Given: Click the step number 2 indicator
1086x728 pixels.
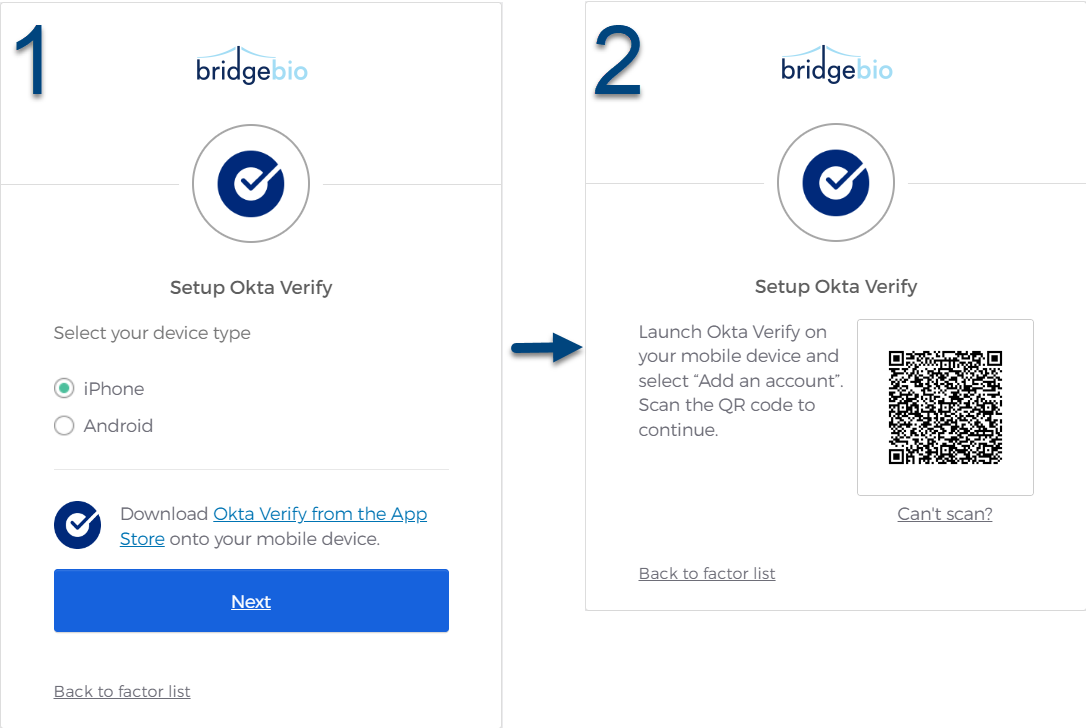Looking at the screenshot, I should click(615, 60).
